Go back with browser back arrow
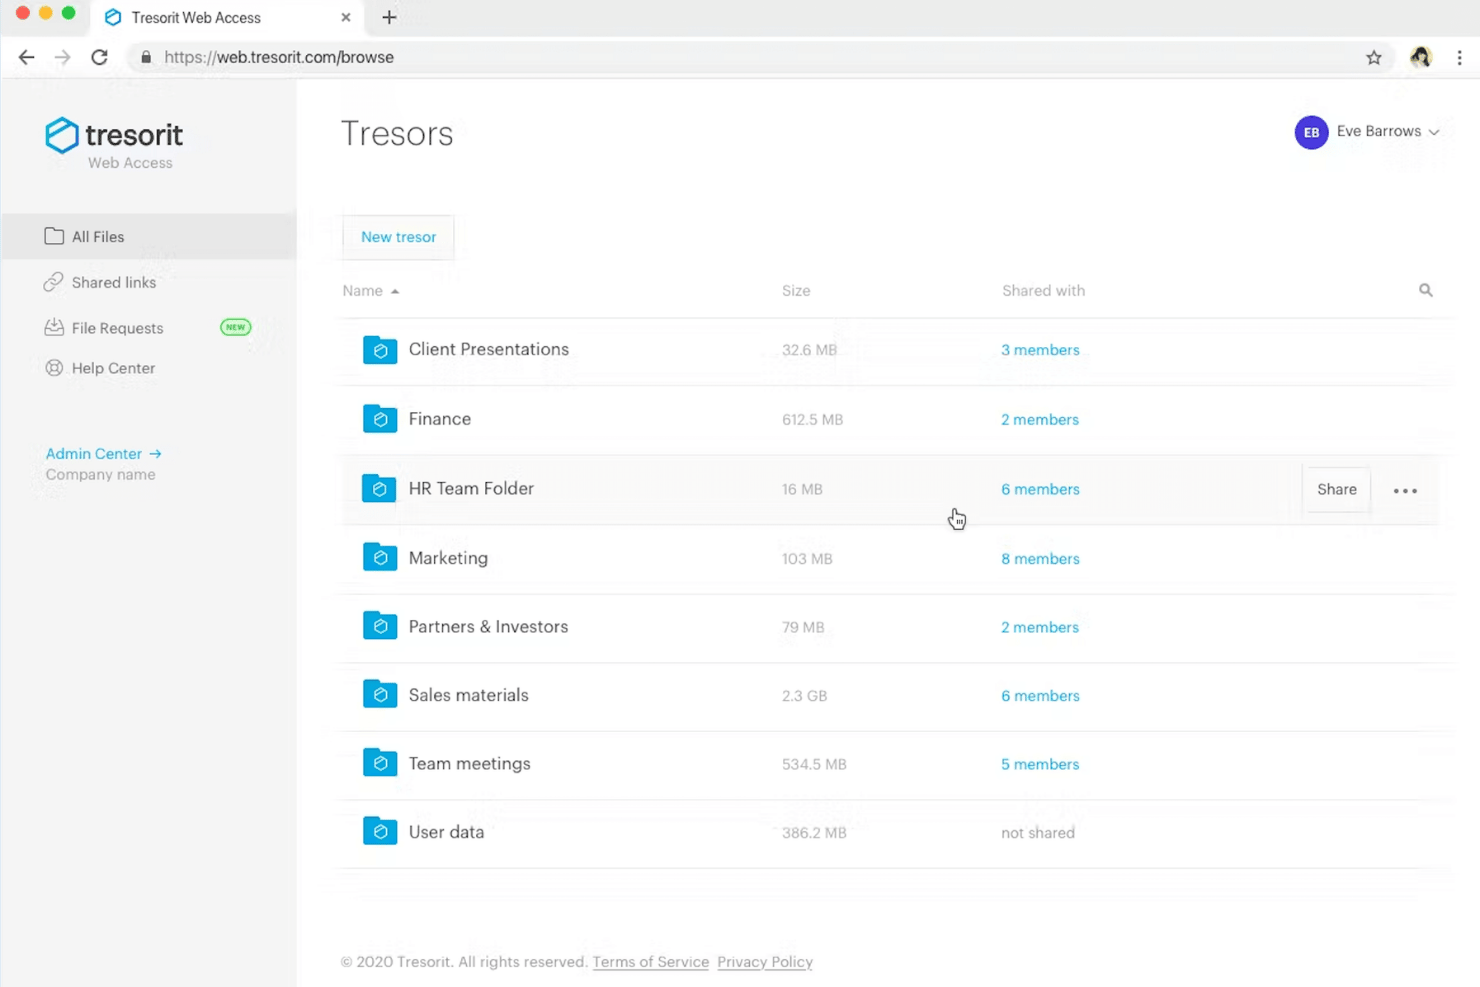Image resolution: width=1480 pixels, height=987 pixels. tap(27, 57)
